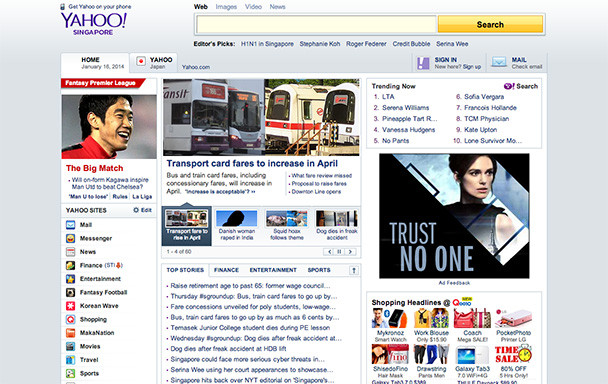Open the Fantasy Football icon
The width and height of the screenshot is (608, 384).
pyautogui.click(x=70, y=292)
